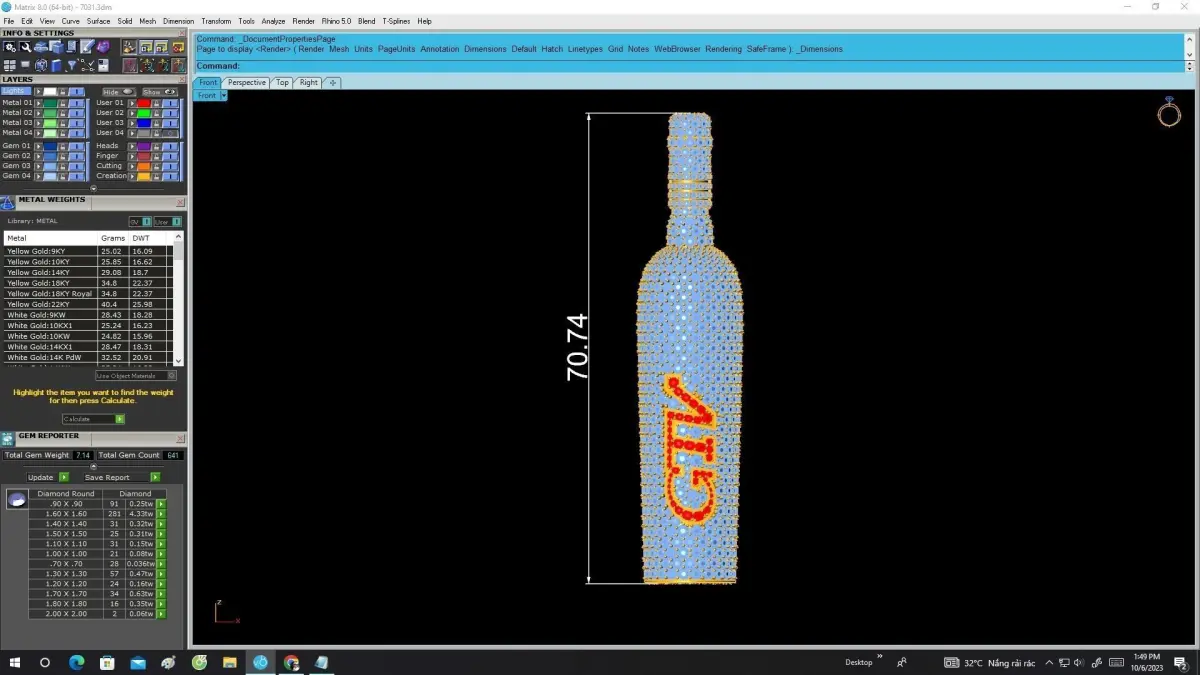Open the T-Splines menu
The image size is (1200, 675).
click(396, 21)
